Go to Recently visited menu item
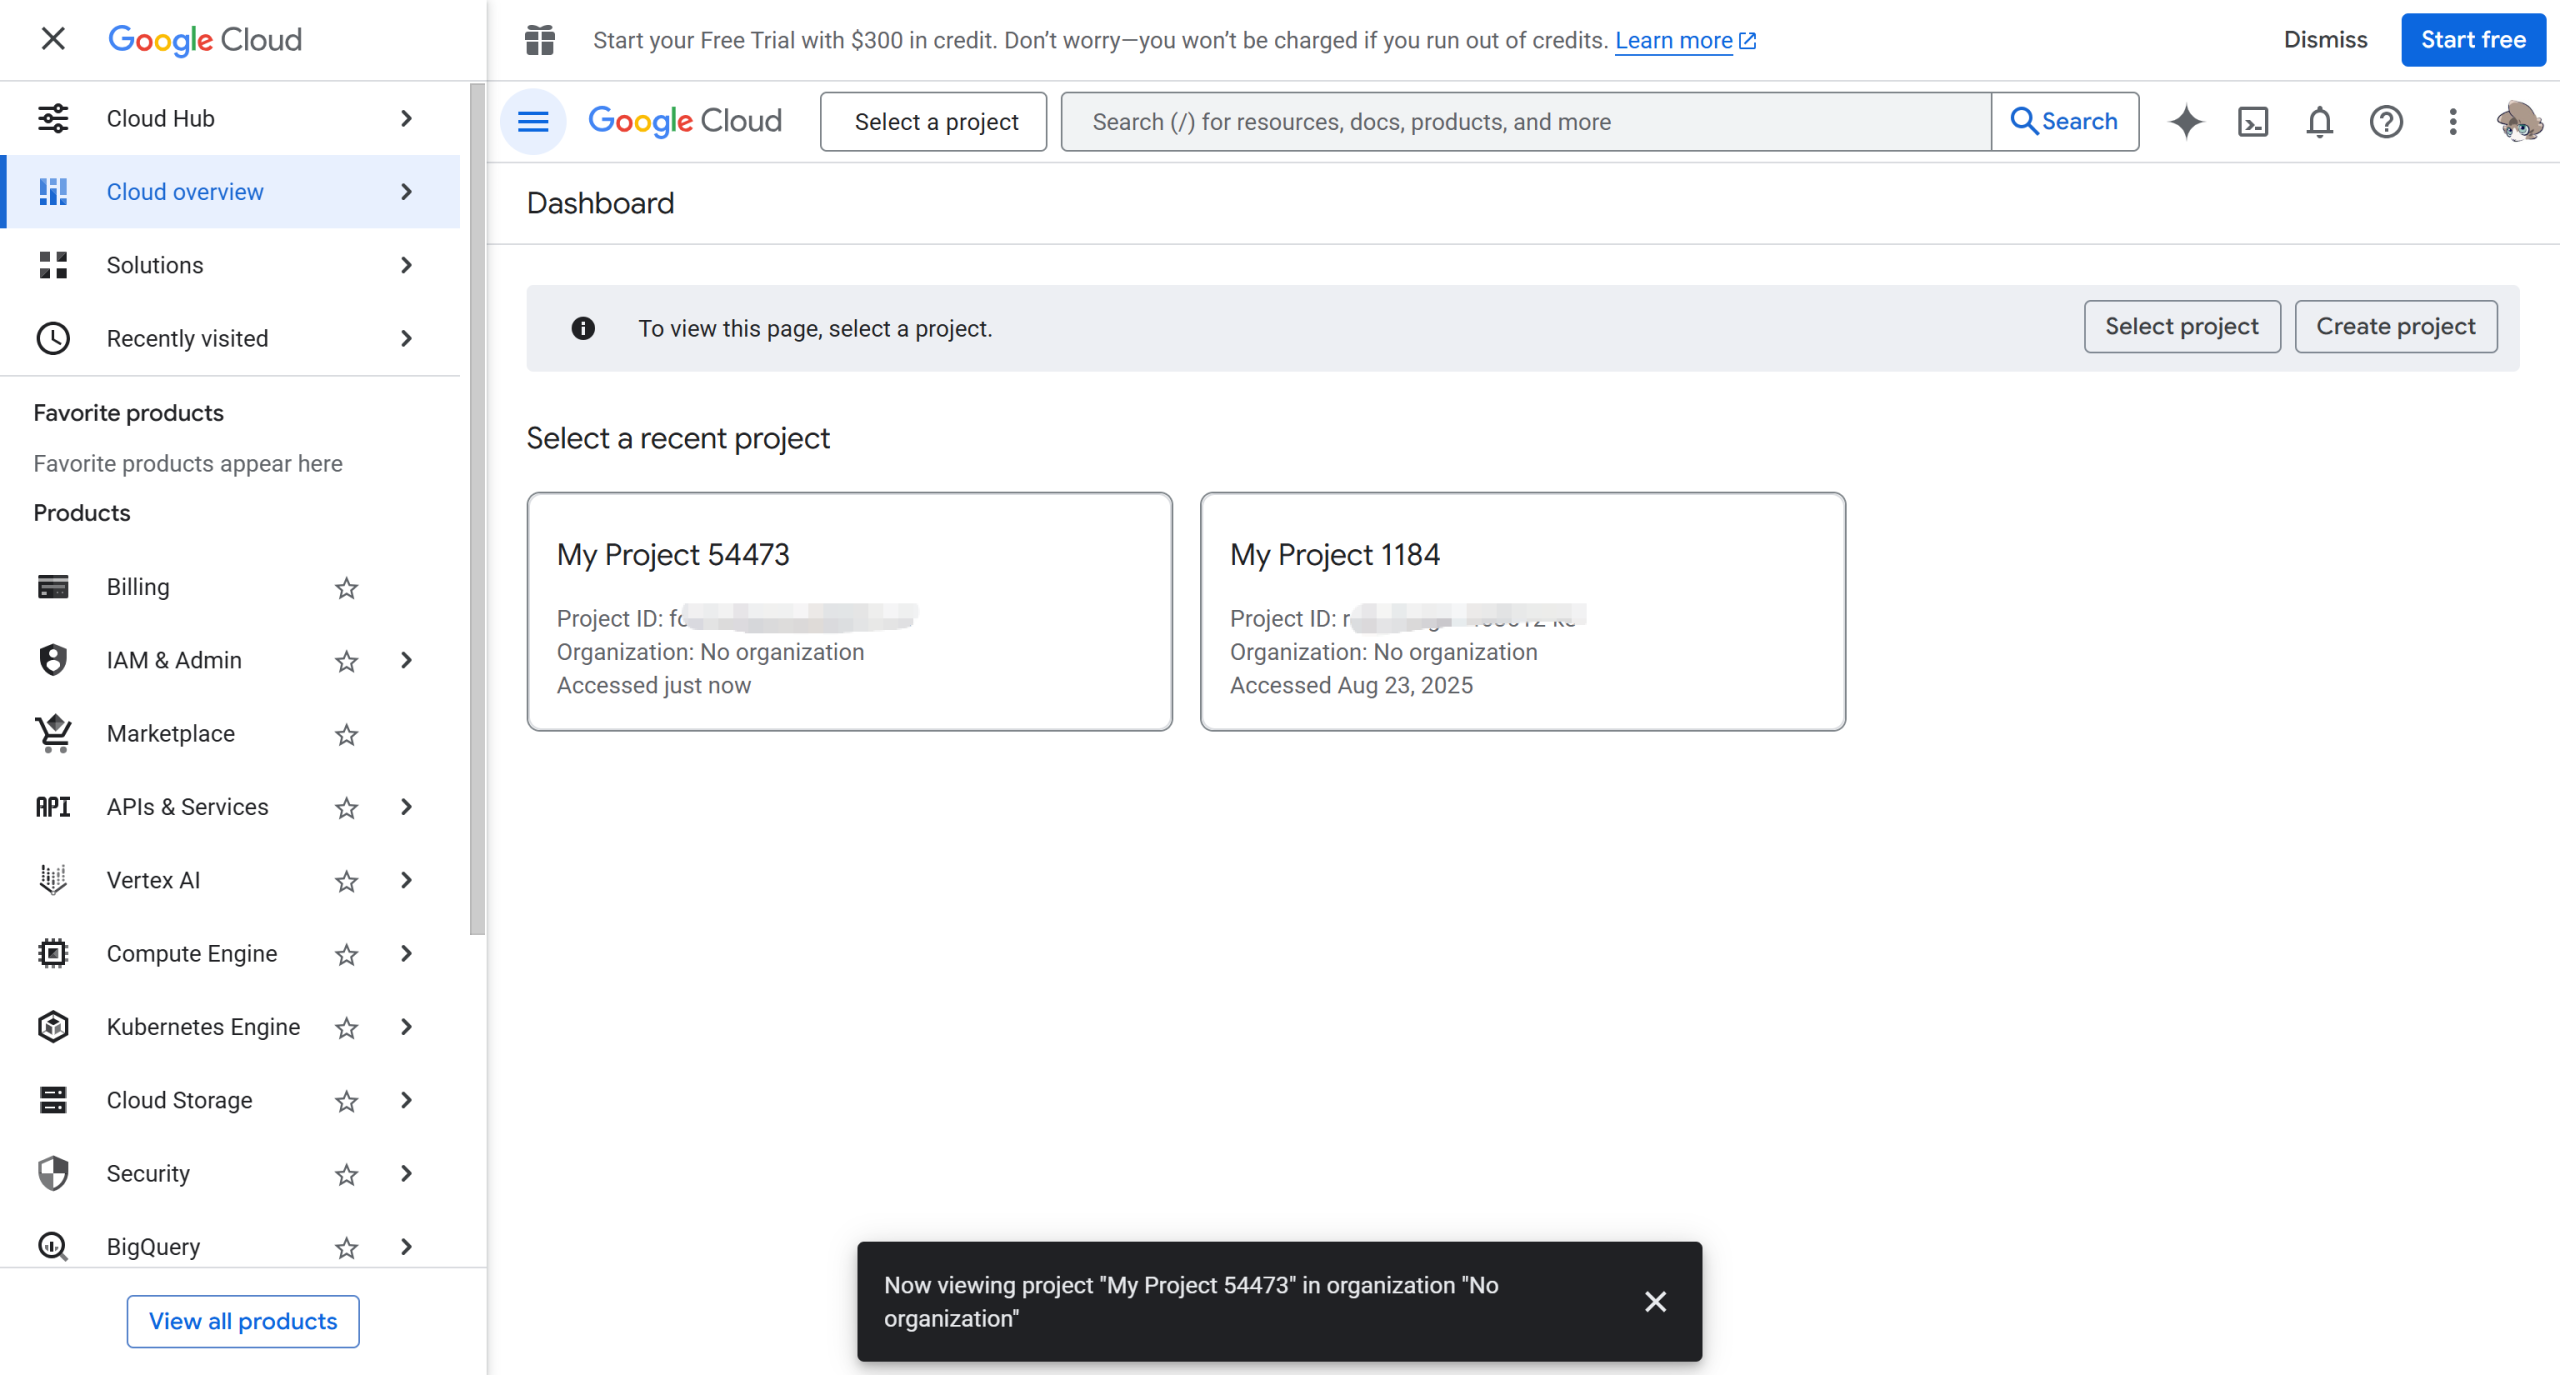 (x=187, y=339)
